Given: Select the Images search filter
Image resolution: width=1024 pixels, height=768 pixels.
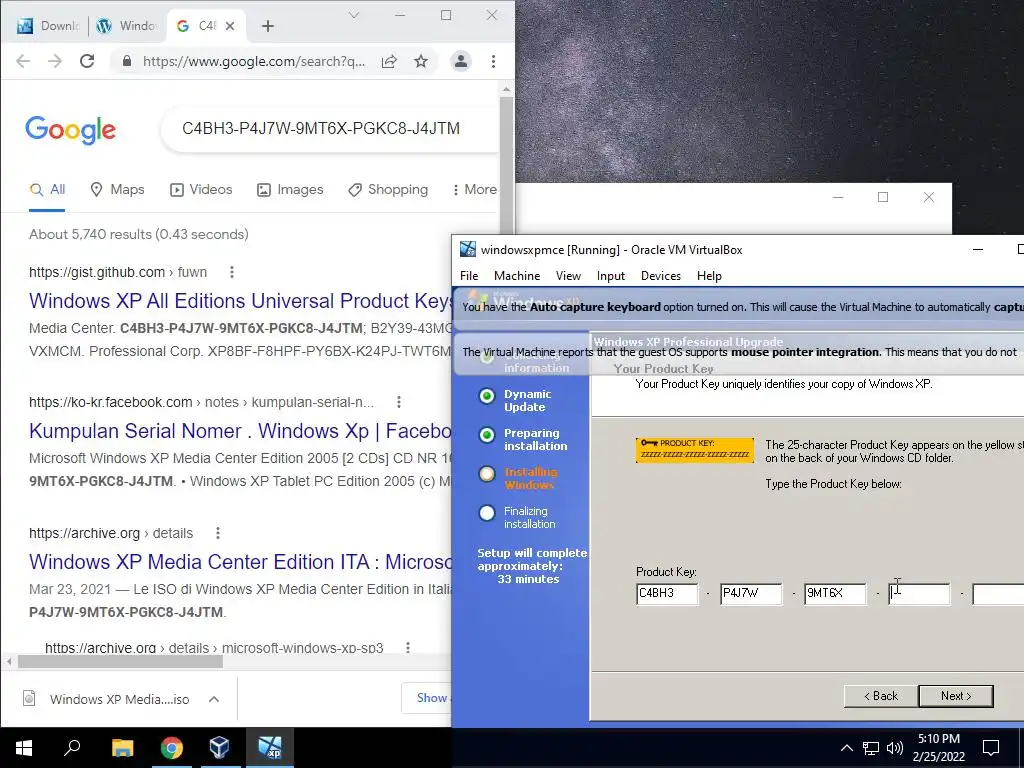Looking at the screenshot, I should 290,189.
